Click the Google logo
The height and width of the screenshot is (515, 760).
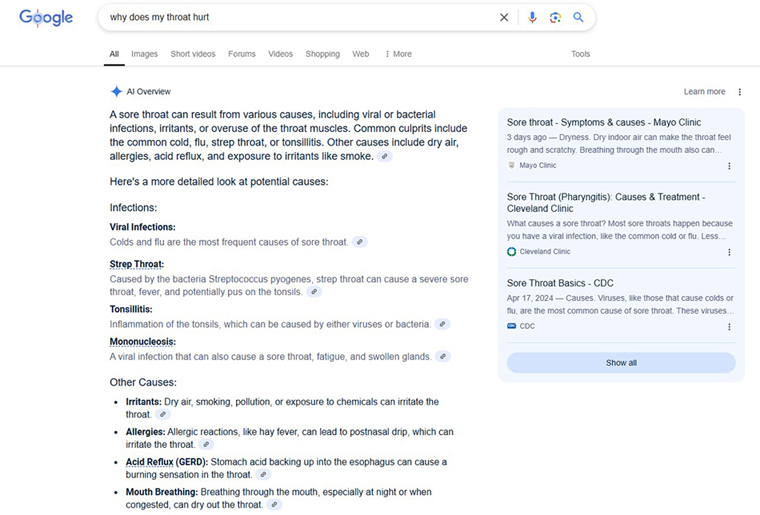tap(46, 17)
